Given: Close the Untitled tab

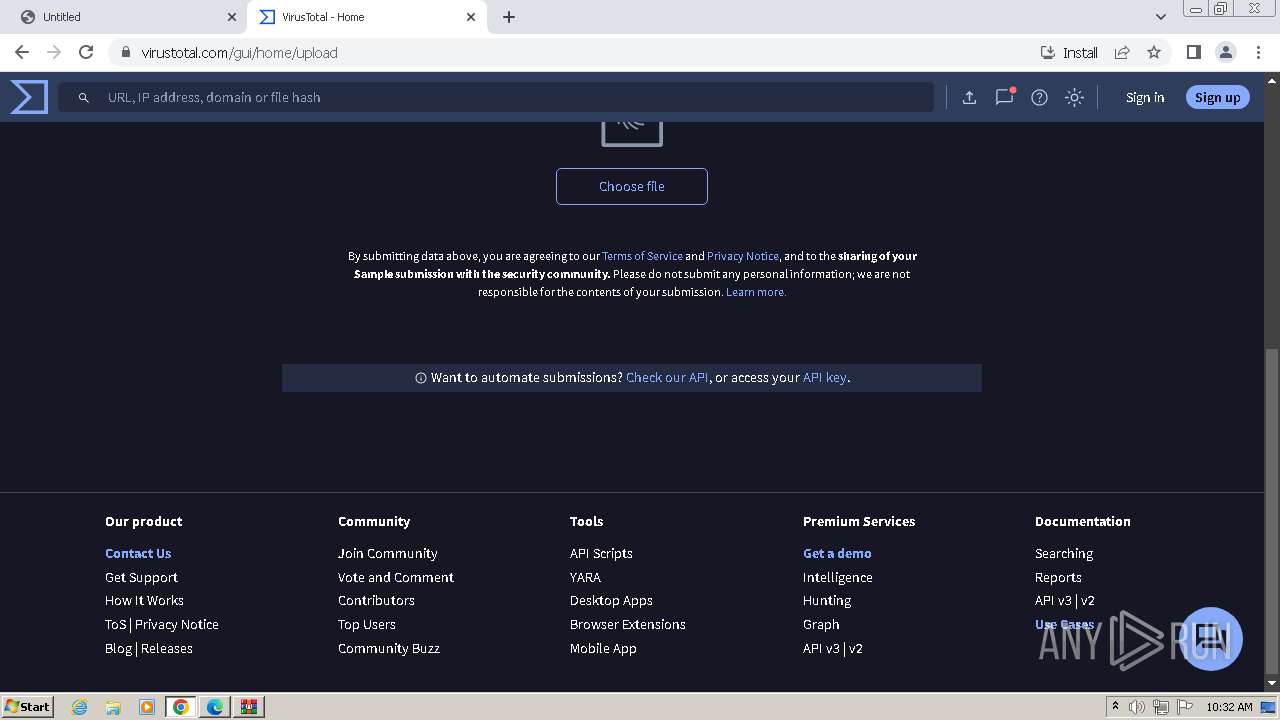Looking at the screenshot, I should pyautogui.click(x=232, y=17).
